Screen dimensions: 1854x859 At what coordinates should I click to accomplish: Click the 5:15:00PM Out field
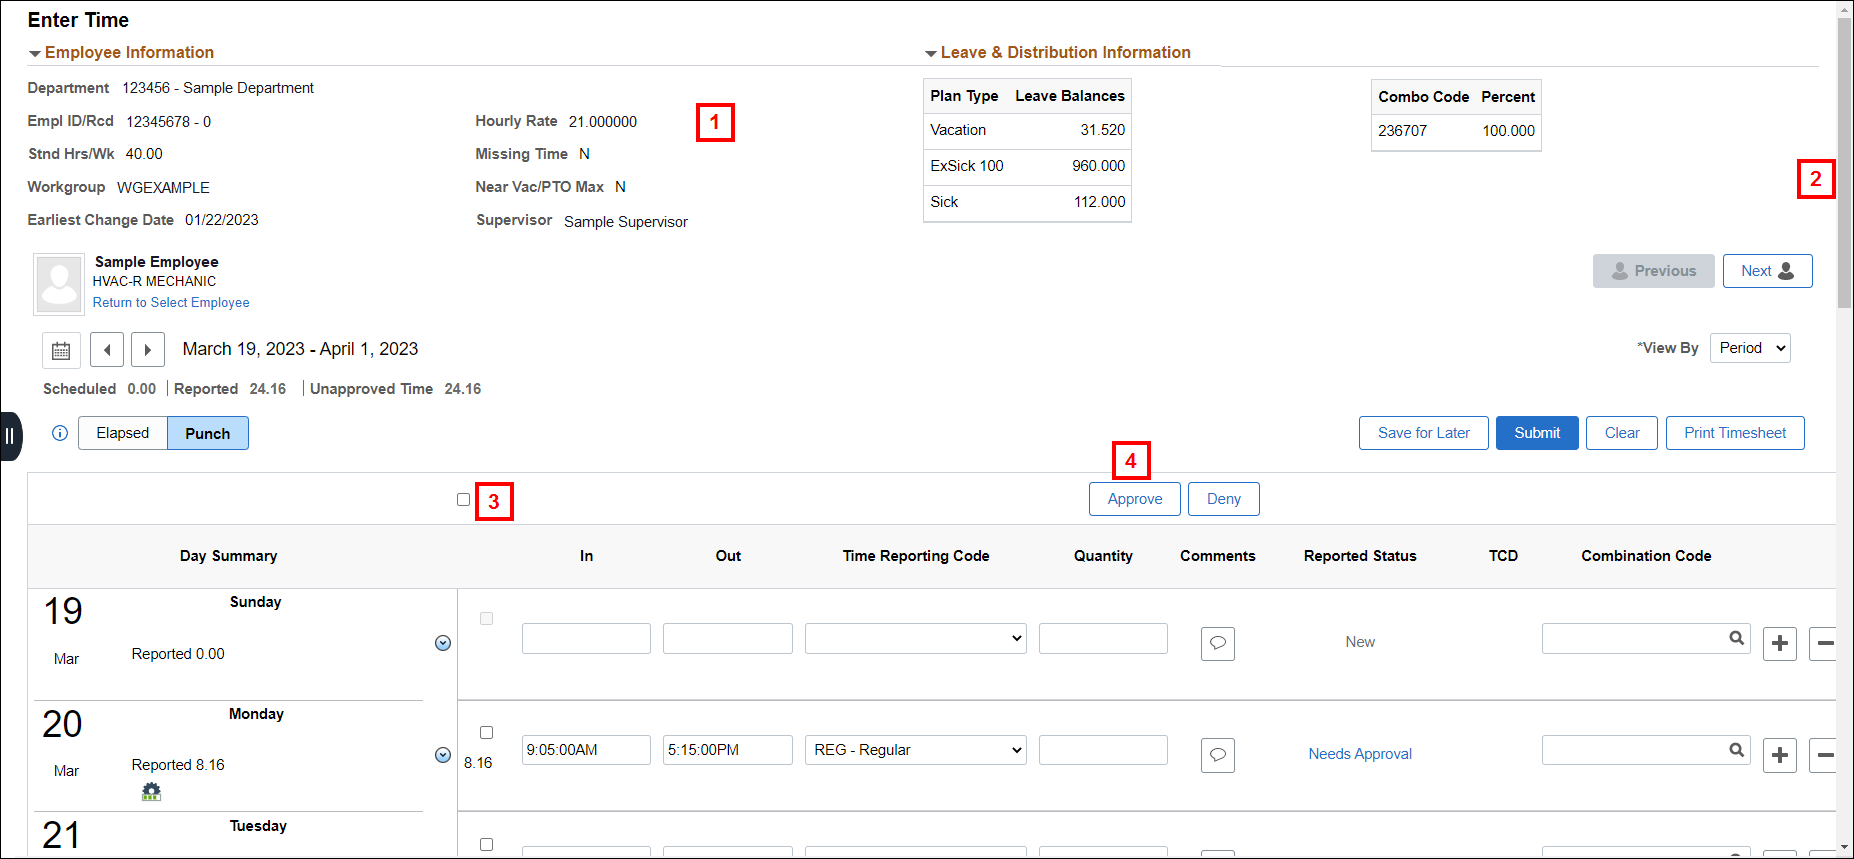[x=728, y=750]
